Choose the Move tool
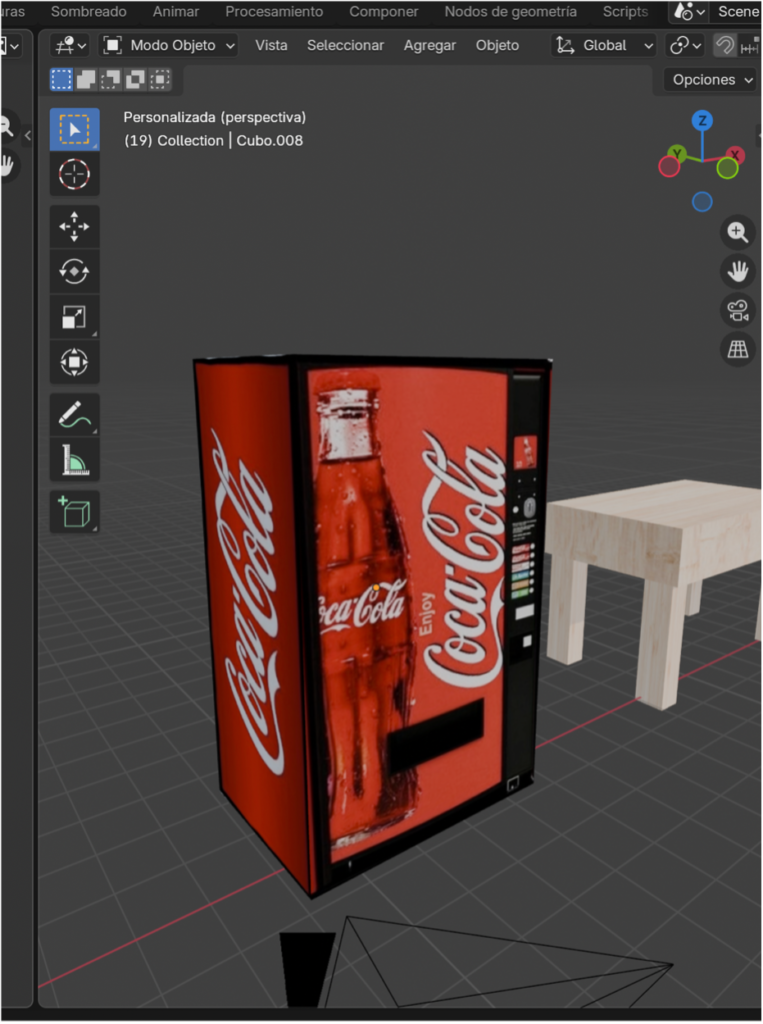763x1024 pixels. click(x=74, y=227)
